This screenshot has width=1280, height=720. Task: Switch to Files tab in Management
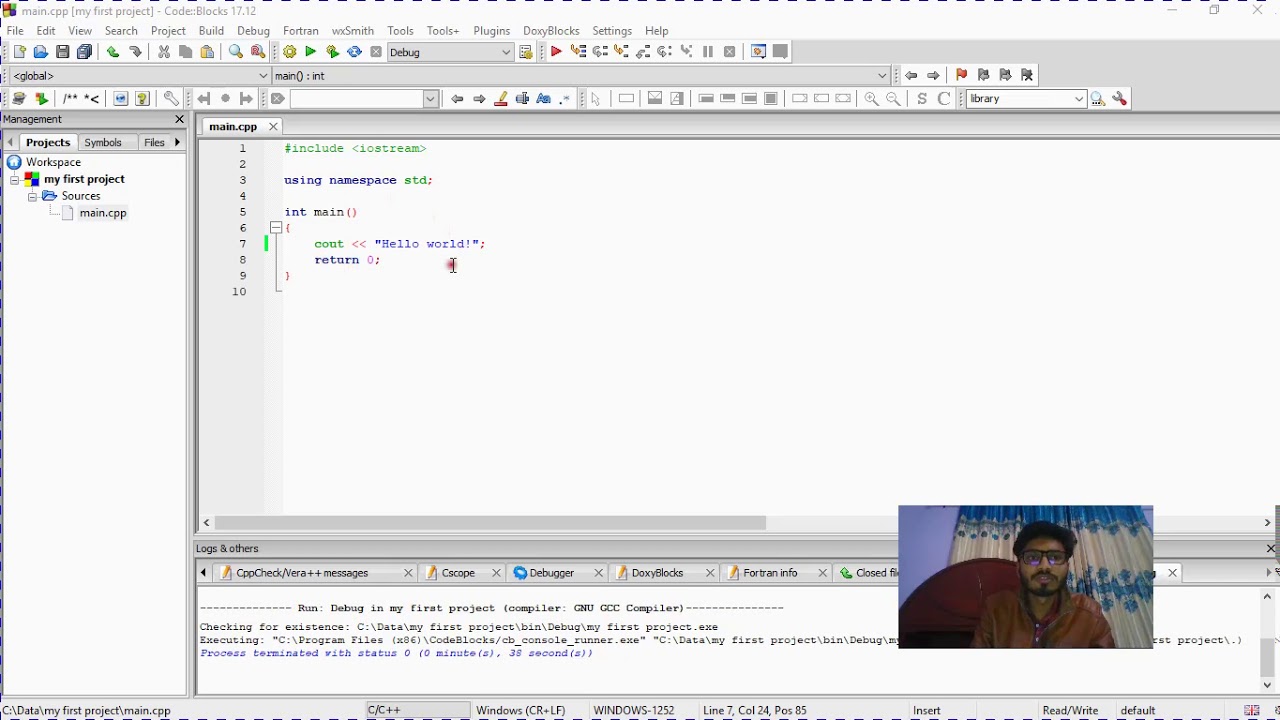point(154,143)
